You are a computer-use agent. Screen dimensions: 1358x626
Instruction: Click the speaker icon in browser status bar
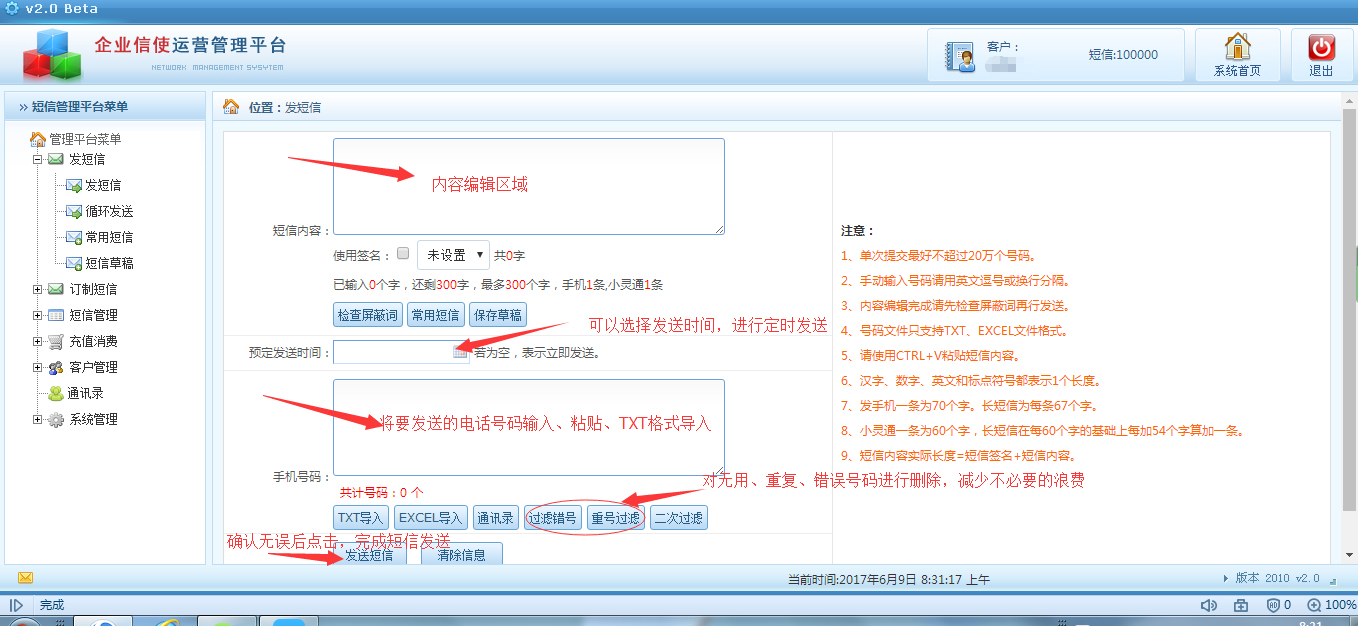click(x=1208, y=605)
